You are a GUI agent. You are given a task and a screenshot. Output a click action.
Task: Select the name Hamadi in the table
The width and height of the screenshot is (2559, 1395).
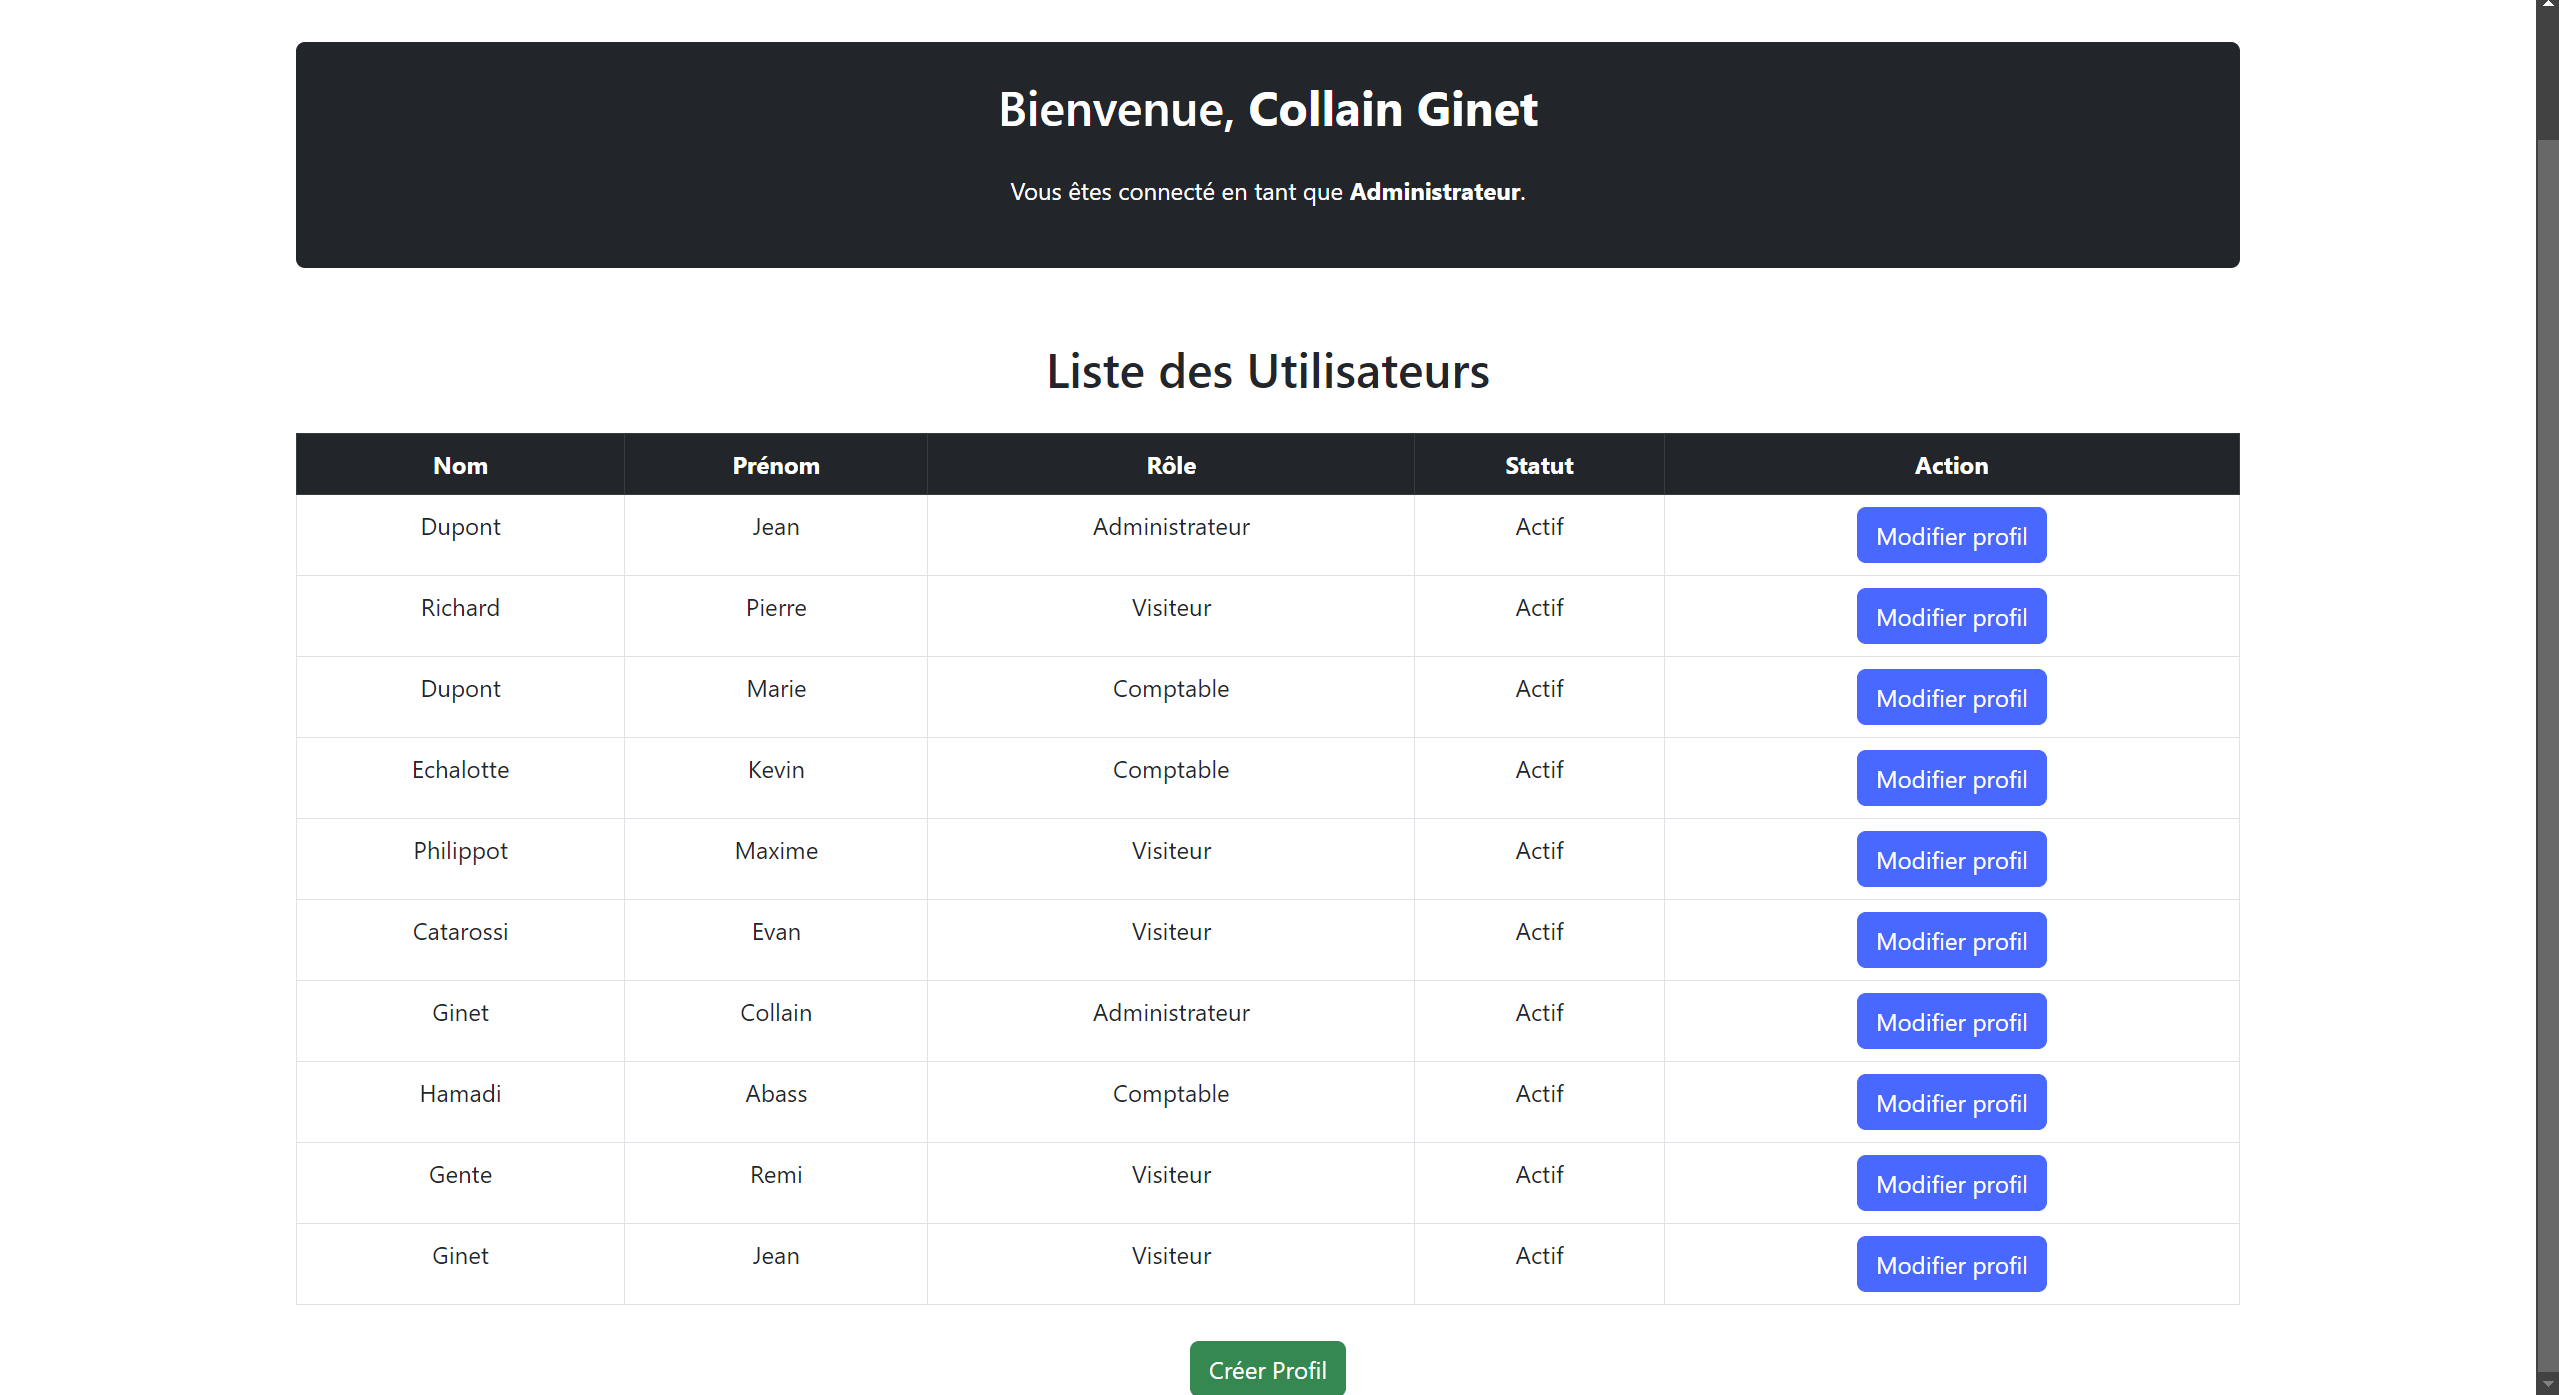click(460, 1094)
